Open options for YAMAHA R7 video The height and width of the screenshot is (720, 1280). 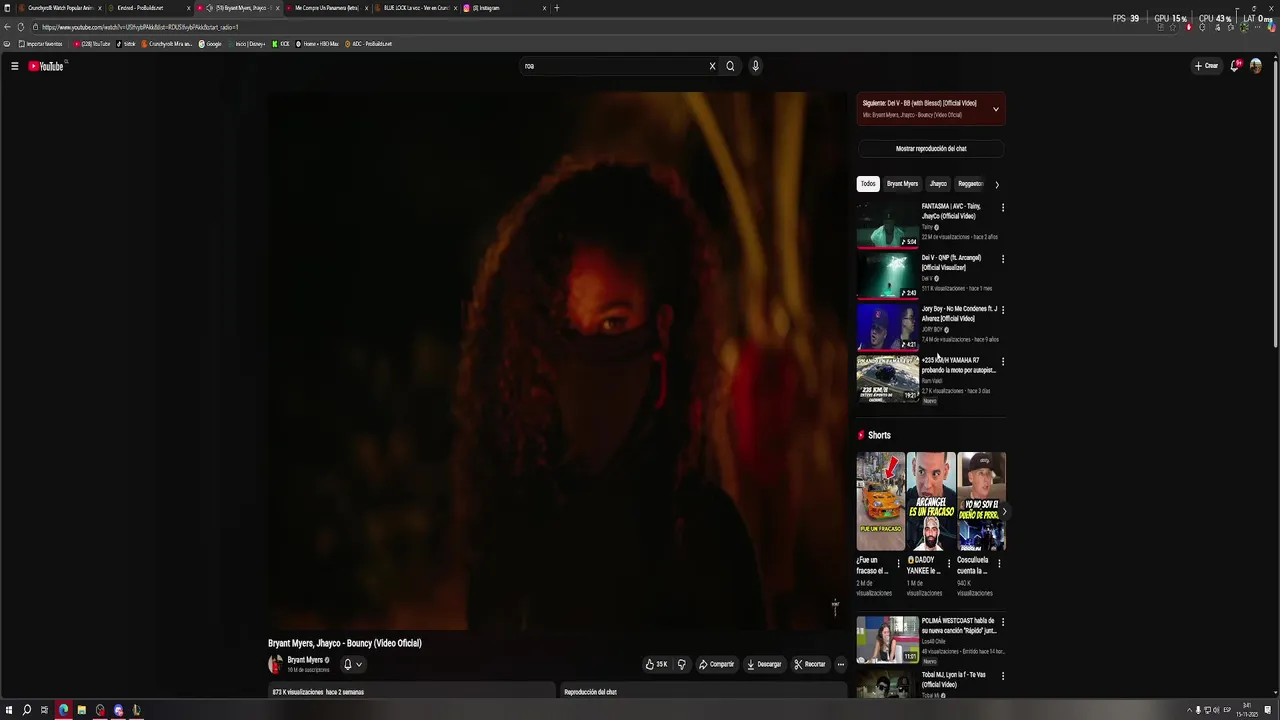[x=1003, y=361]
